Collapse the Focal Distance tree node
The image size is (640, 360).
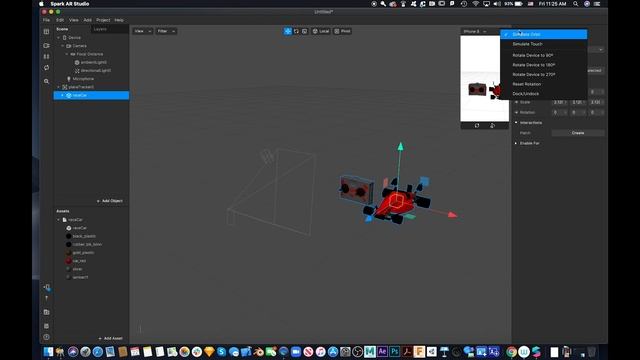pyautogui.click(x=67, y=54)
